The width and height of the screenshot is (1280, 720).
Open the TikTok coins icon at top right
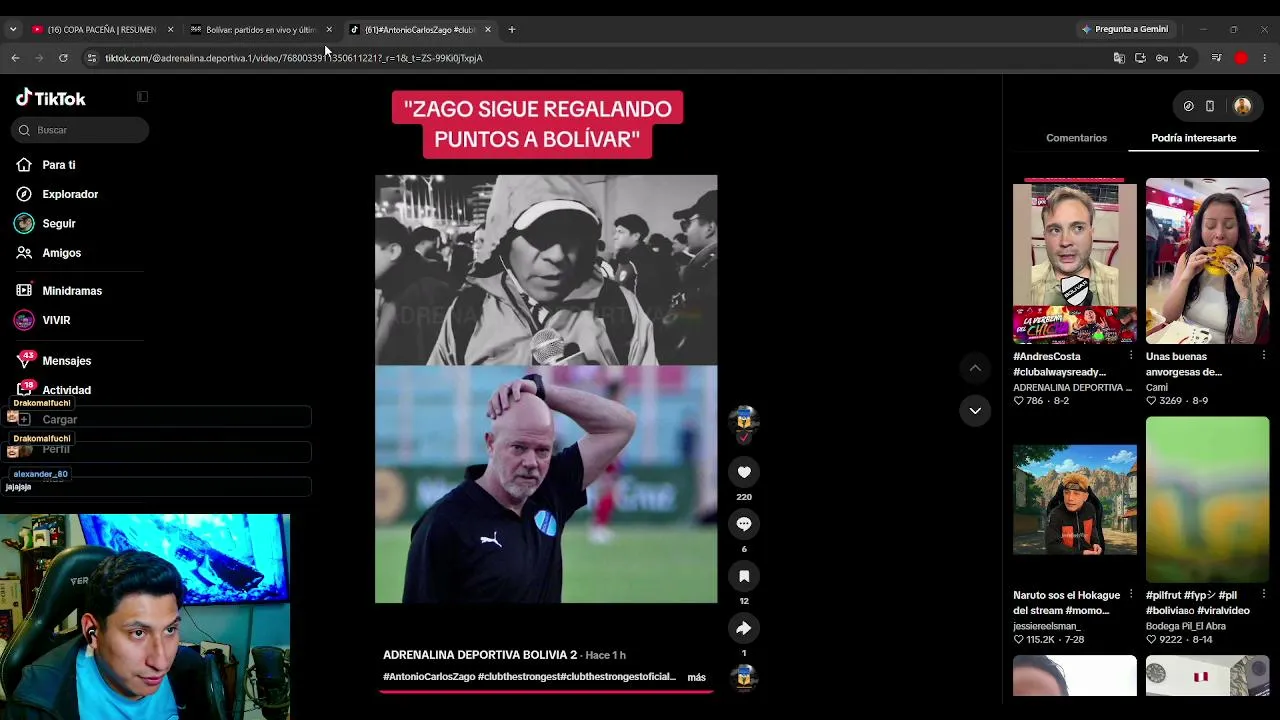(1188, 106)
